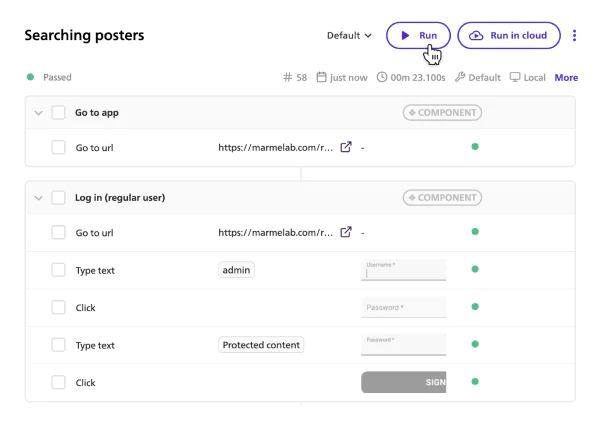600x432 pixels.
Task: Click the clock icon beside run duration
Action: 382,77
